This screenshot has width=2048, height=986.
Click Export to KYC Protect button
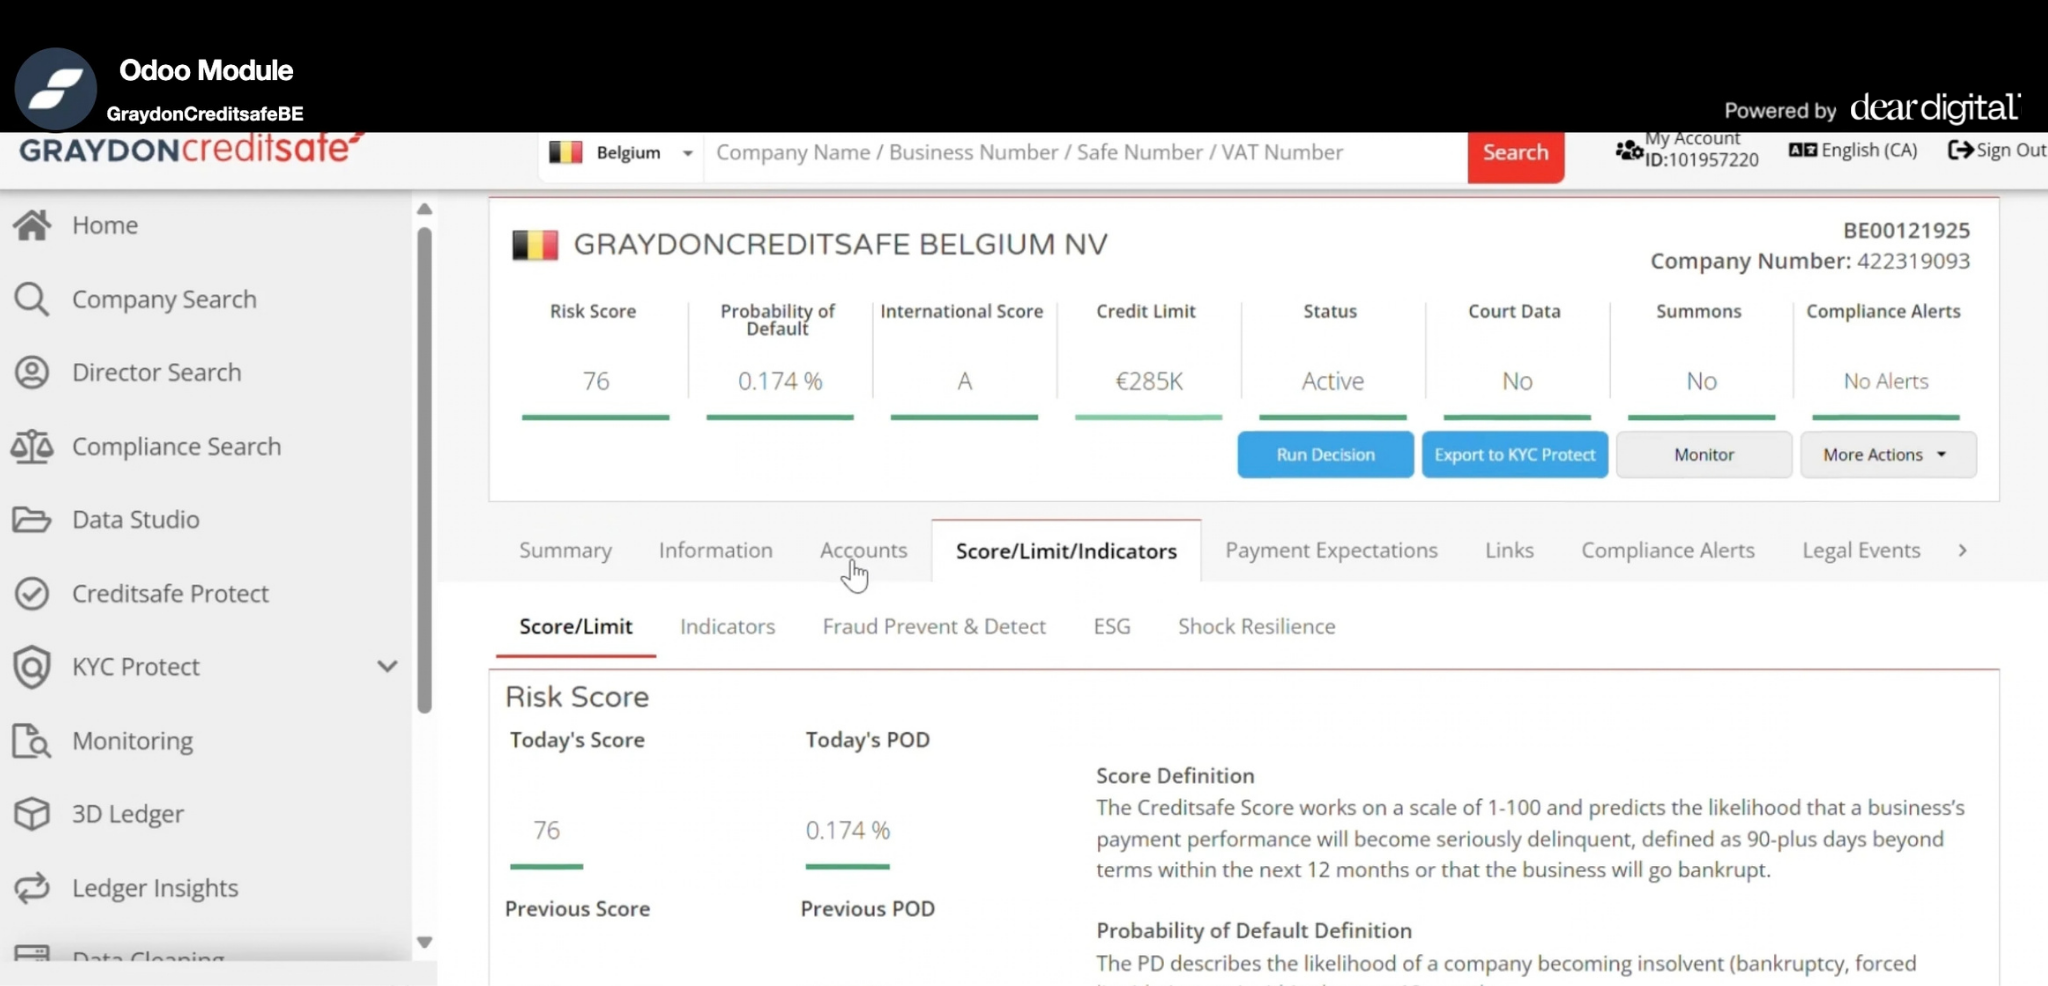(x=1515, y=454)
